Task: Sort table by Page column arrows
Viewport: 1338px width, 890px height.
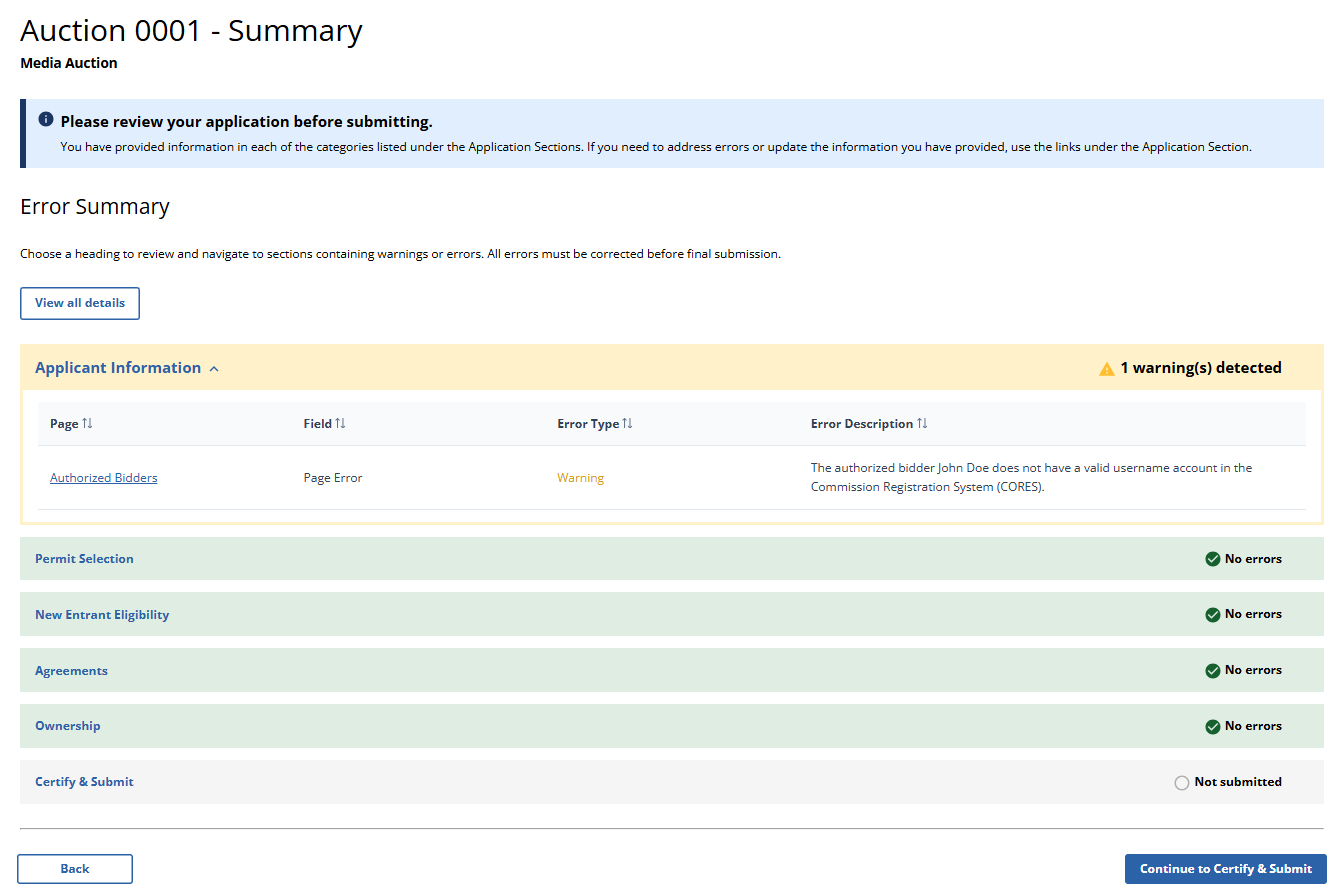Action: 88,424
